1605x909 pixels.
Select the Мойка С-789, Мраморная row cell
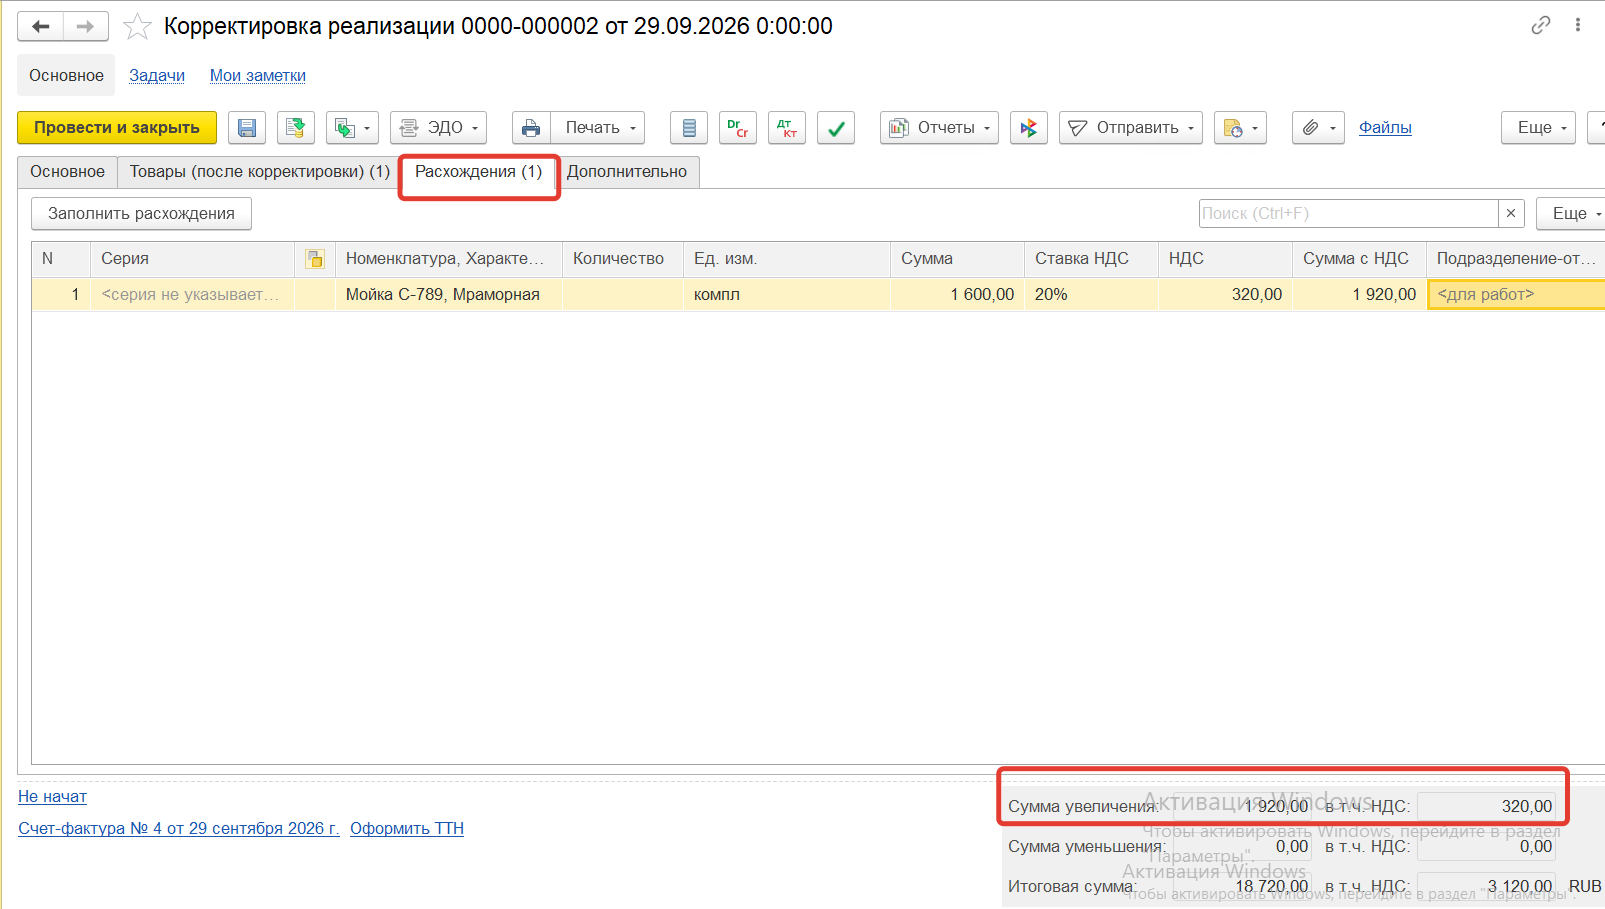pyautogui.click(x=449, y=295)
